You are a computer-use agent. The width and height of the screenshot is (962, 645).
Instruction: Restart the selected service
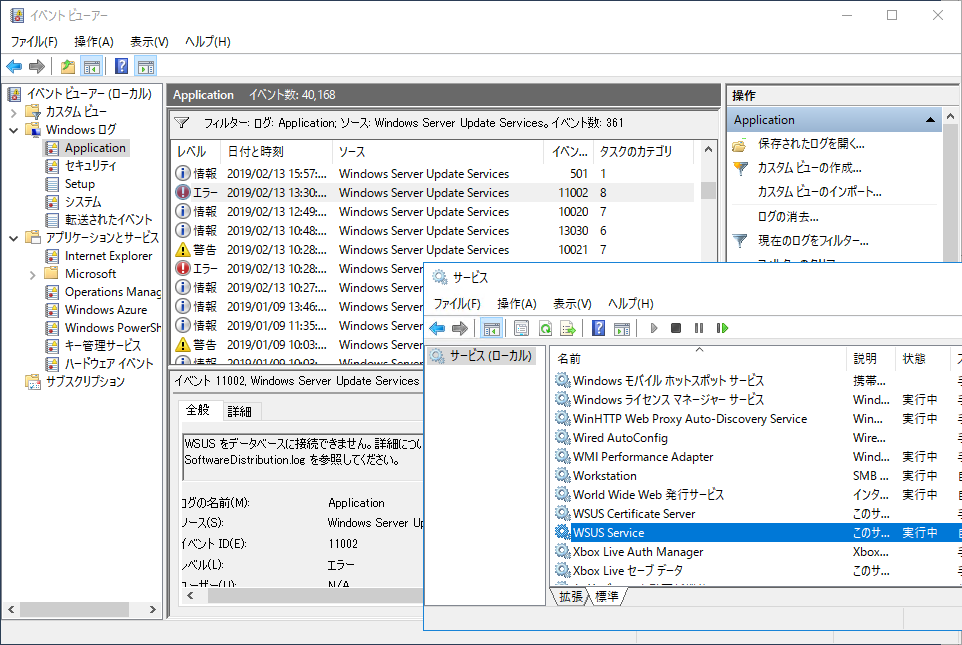click(x=722, y=328)
